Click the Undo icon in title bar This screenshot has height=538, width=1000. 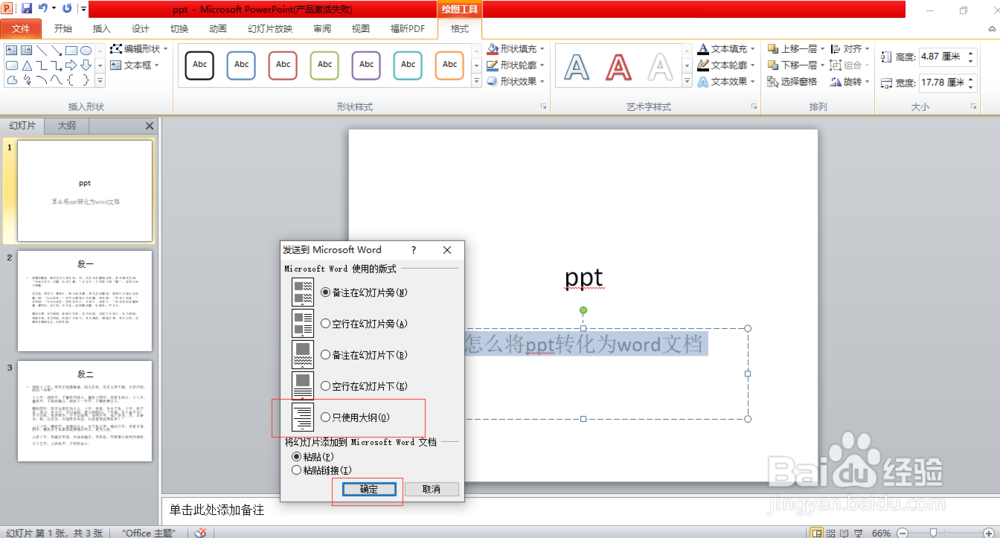click(43, 9)
